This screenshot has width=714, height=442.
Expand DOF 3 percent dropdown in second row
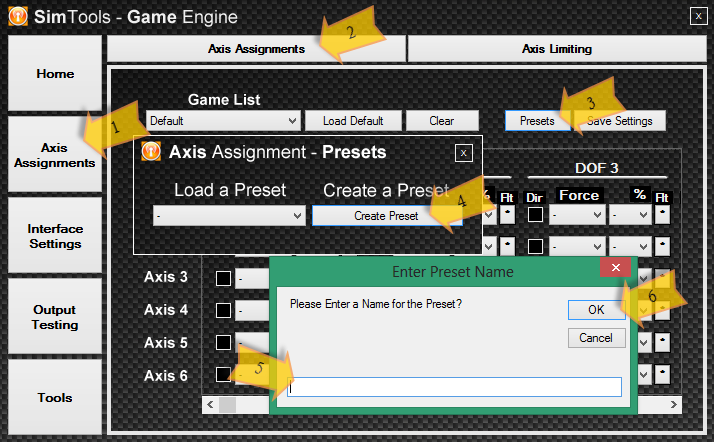point(630,247)
